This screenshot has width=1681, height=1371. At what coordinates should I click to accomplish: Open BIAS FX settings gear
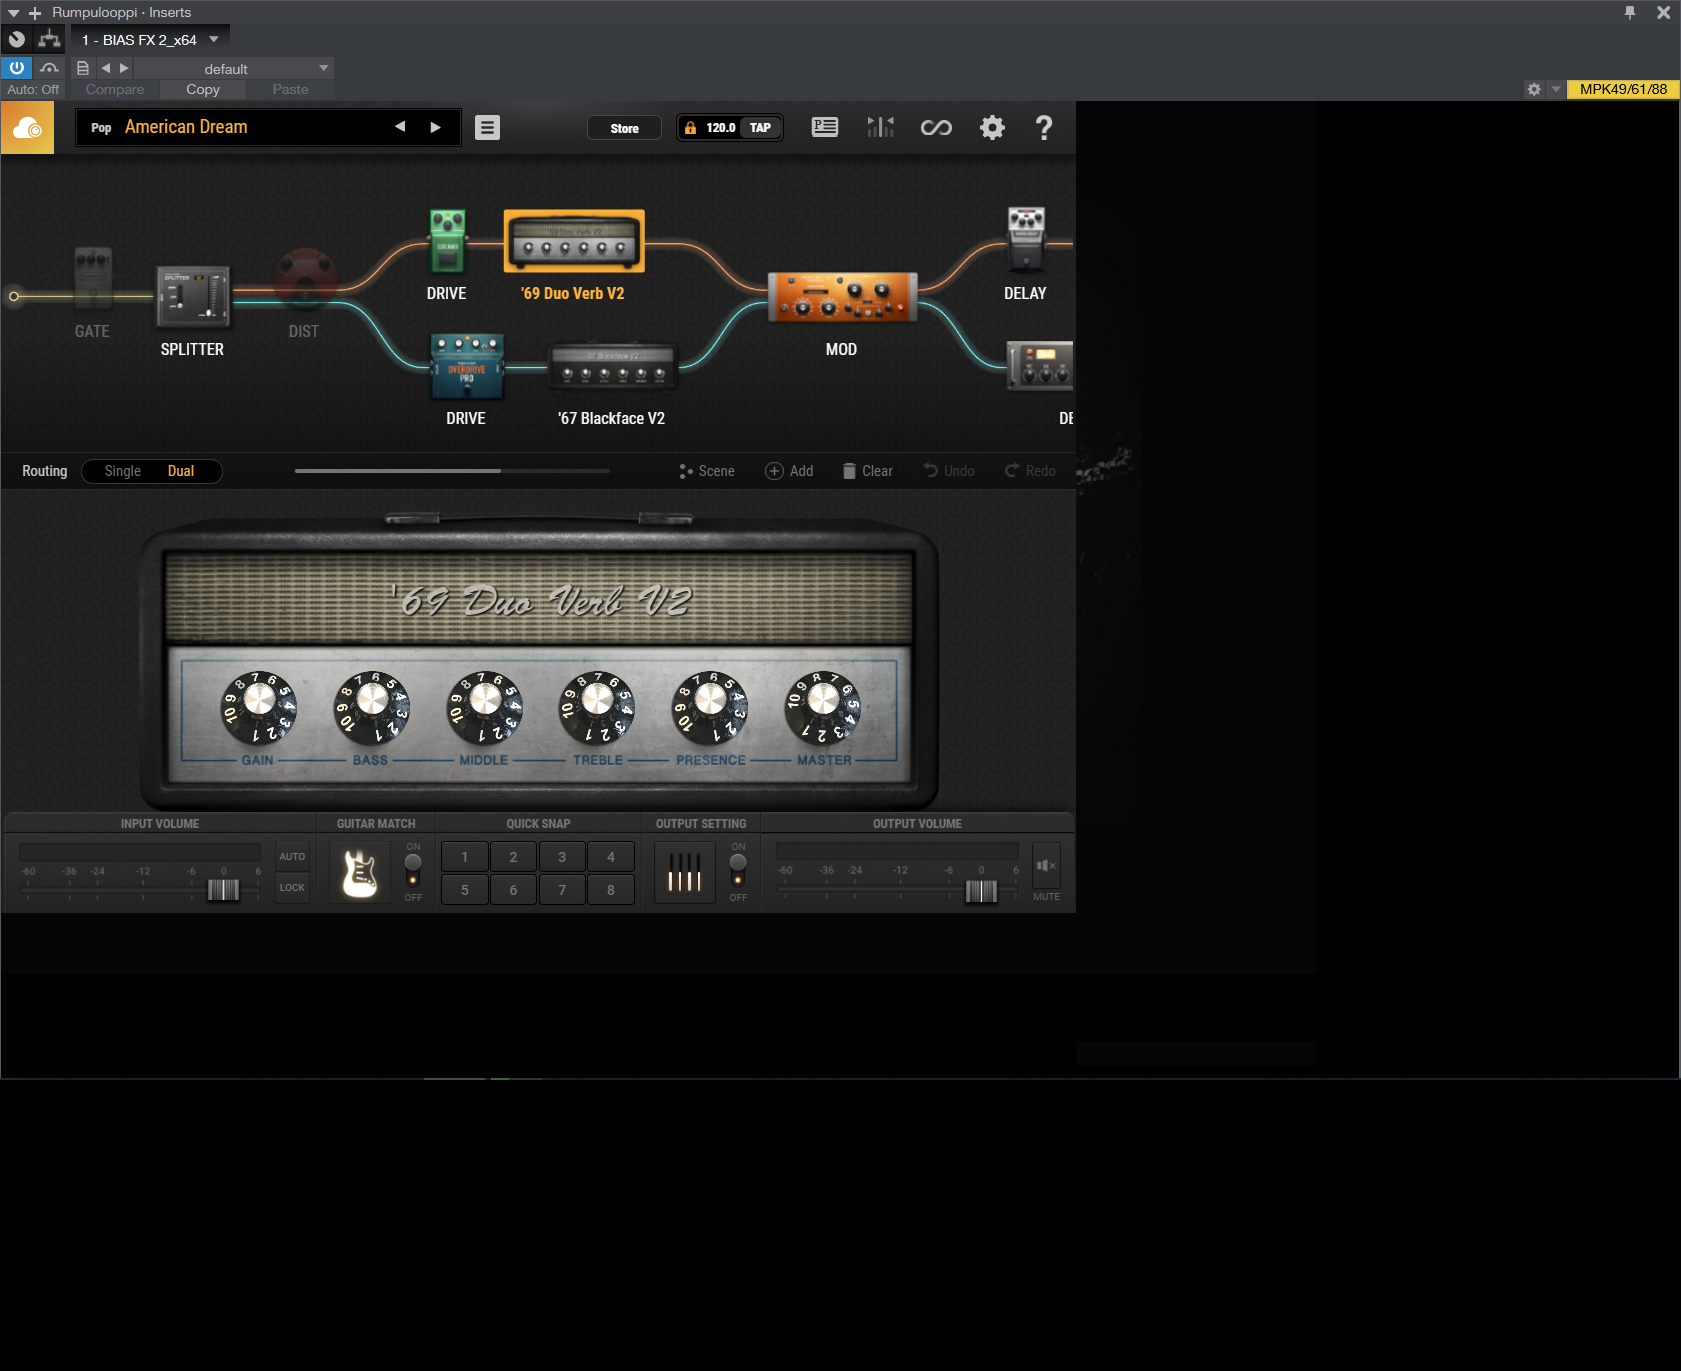click(992, 128)
